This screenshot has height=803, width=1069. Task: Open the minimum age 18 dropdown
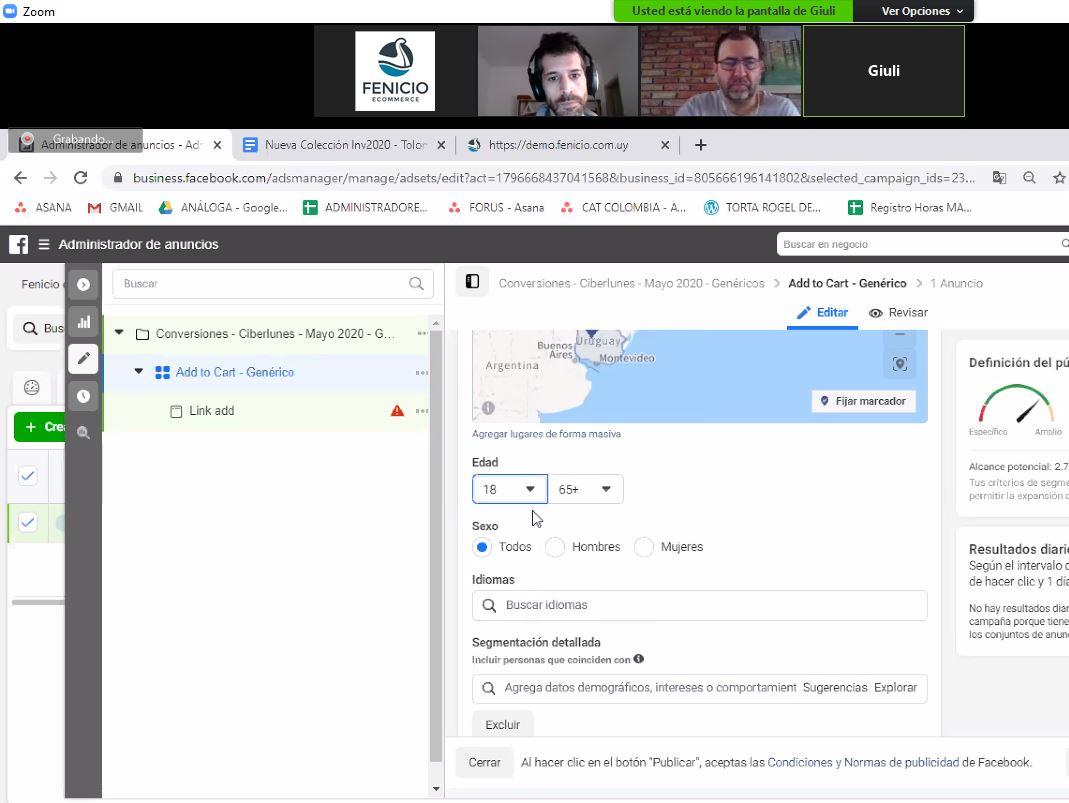click(x=509, y=489)
